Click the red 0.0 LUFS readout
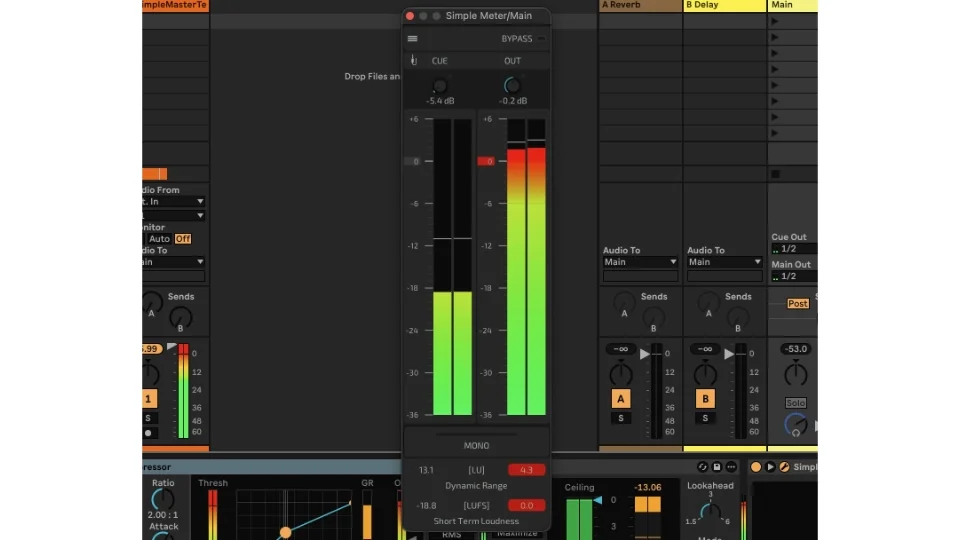The width and height of the screenshot is (960, 540). click(527, 505)
